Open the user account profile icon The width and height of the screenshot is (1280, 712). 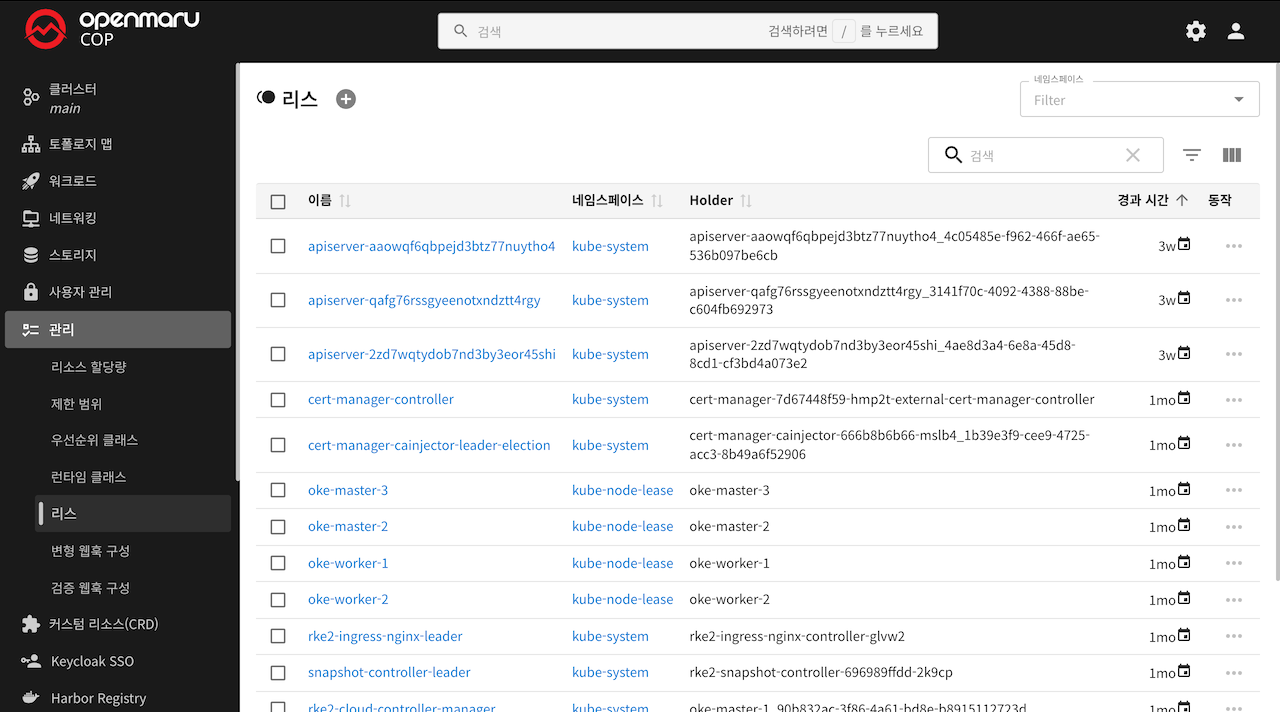[1236, 31]
